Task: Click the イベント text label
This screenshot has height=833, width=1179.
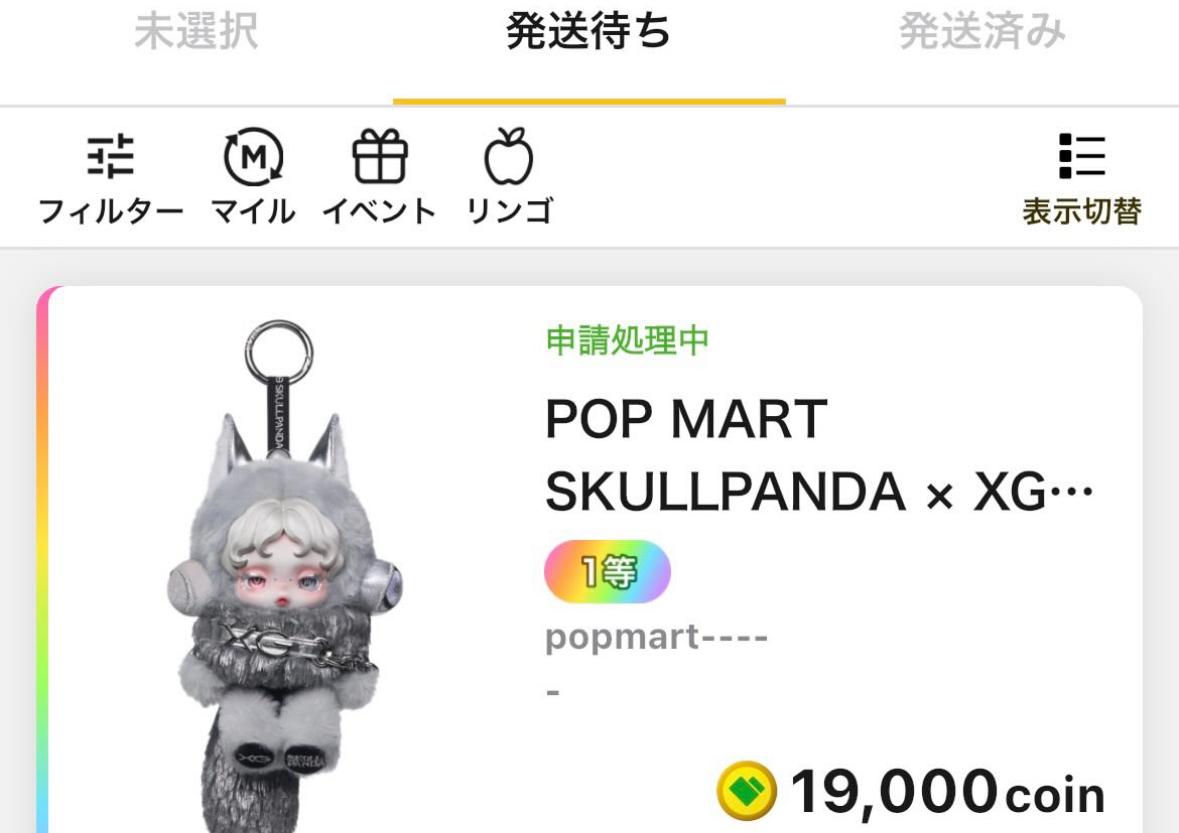Action: tap(380, 211)
